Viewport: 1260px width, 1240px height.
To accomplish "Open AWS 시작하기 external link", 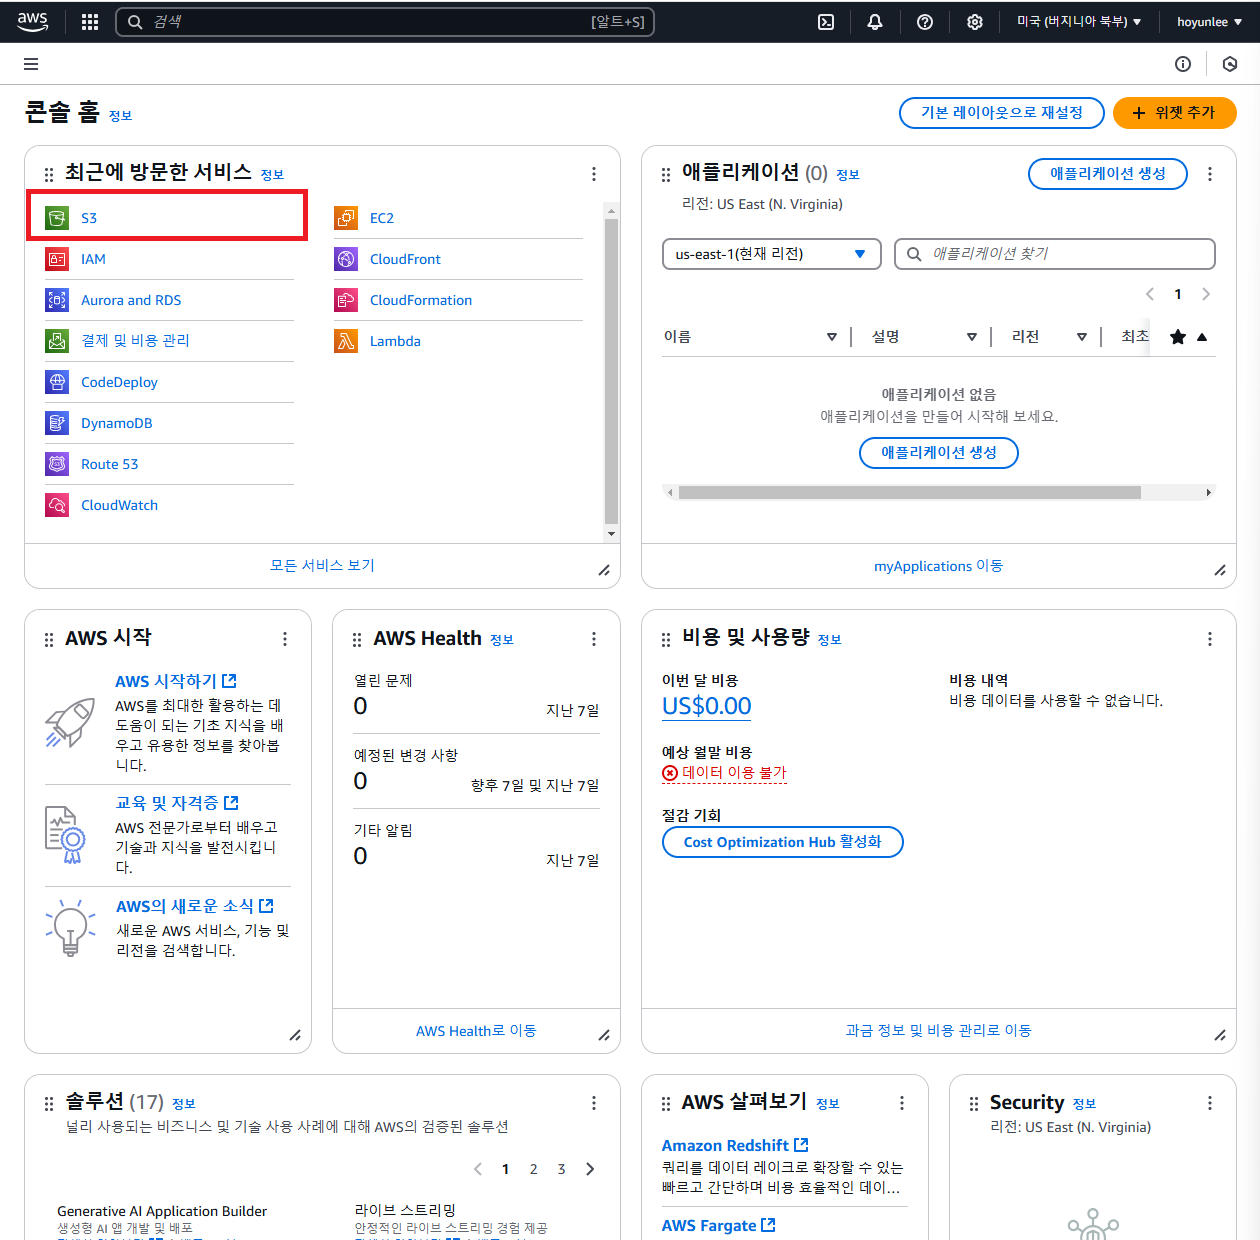I will click(x=176, y=681).
